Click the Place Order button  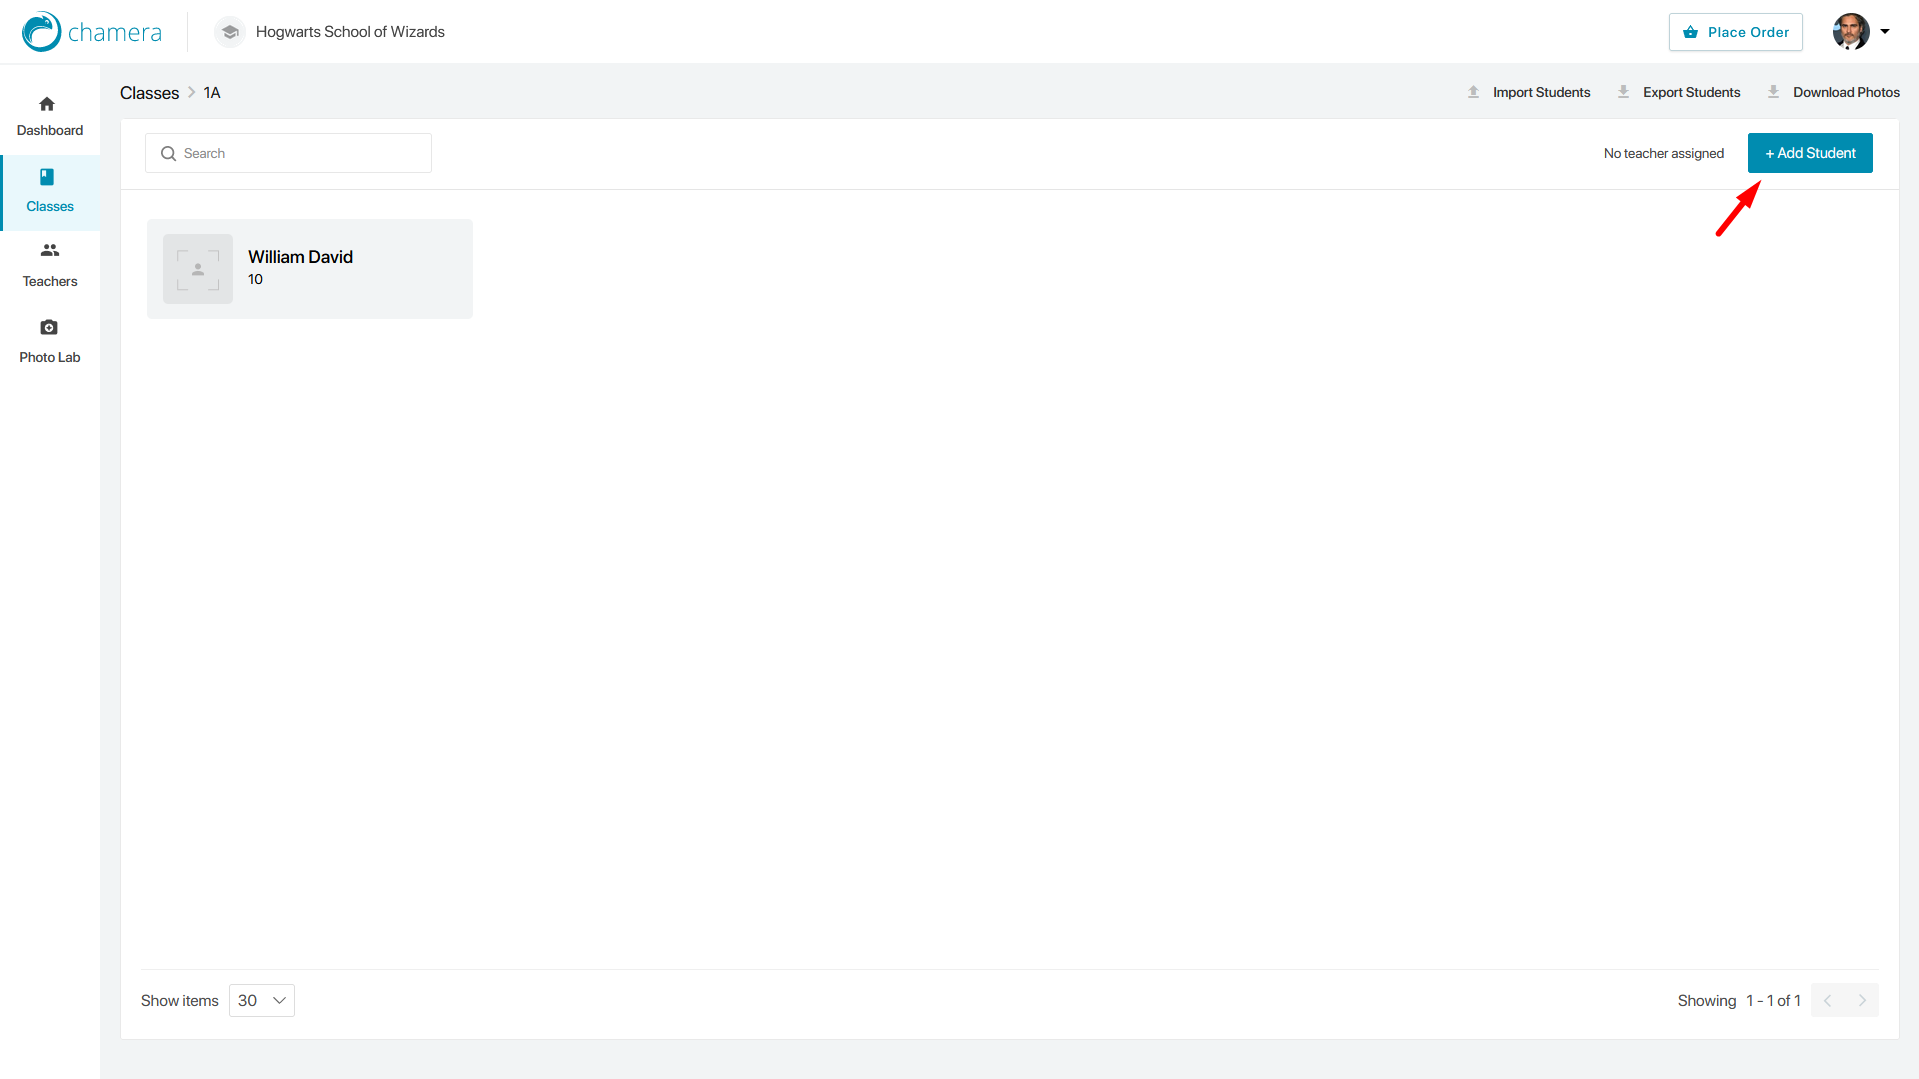1736,32
